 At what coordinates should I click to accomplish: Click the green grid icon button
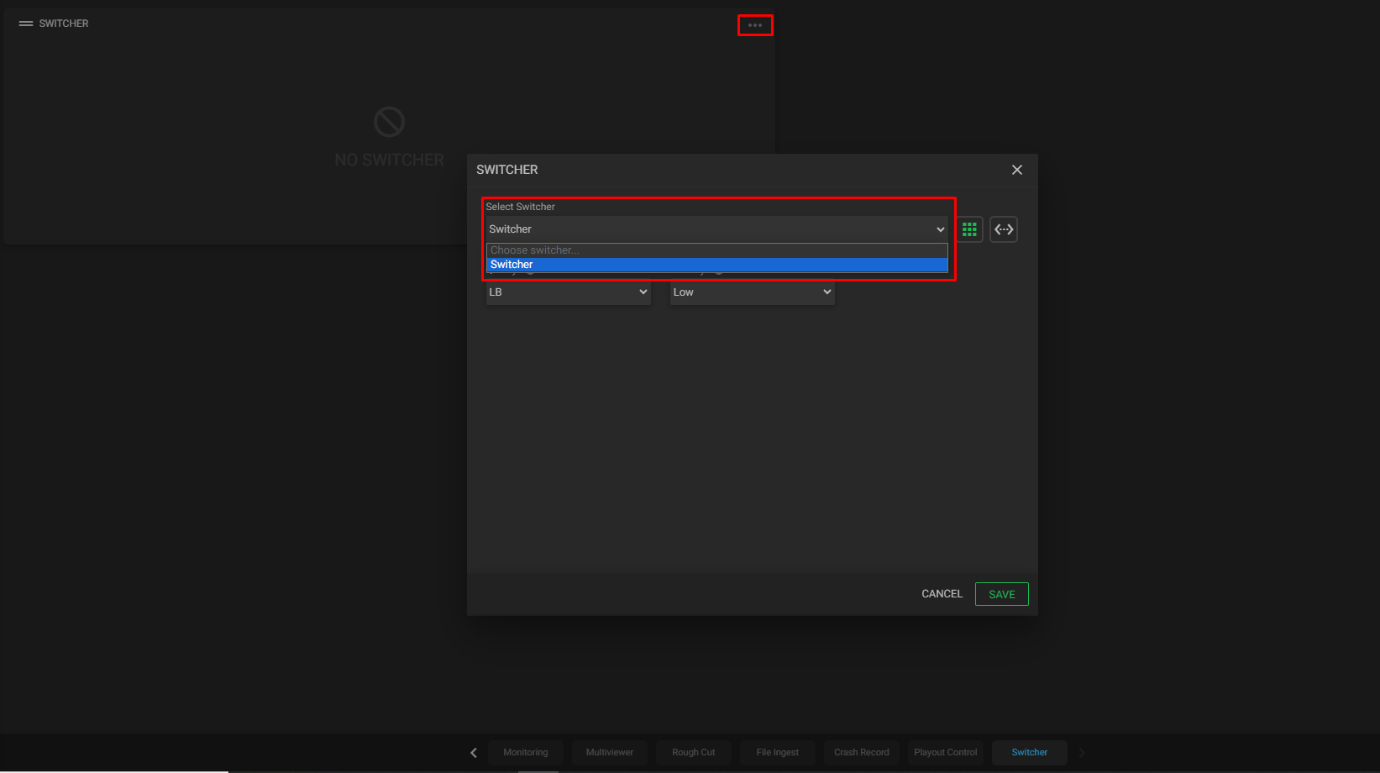click(969, 229)
